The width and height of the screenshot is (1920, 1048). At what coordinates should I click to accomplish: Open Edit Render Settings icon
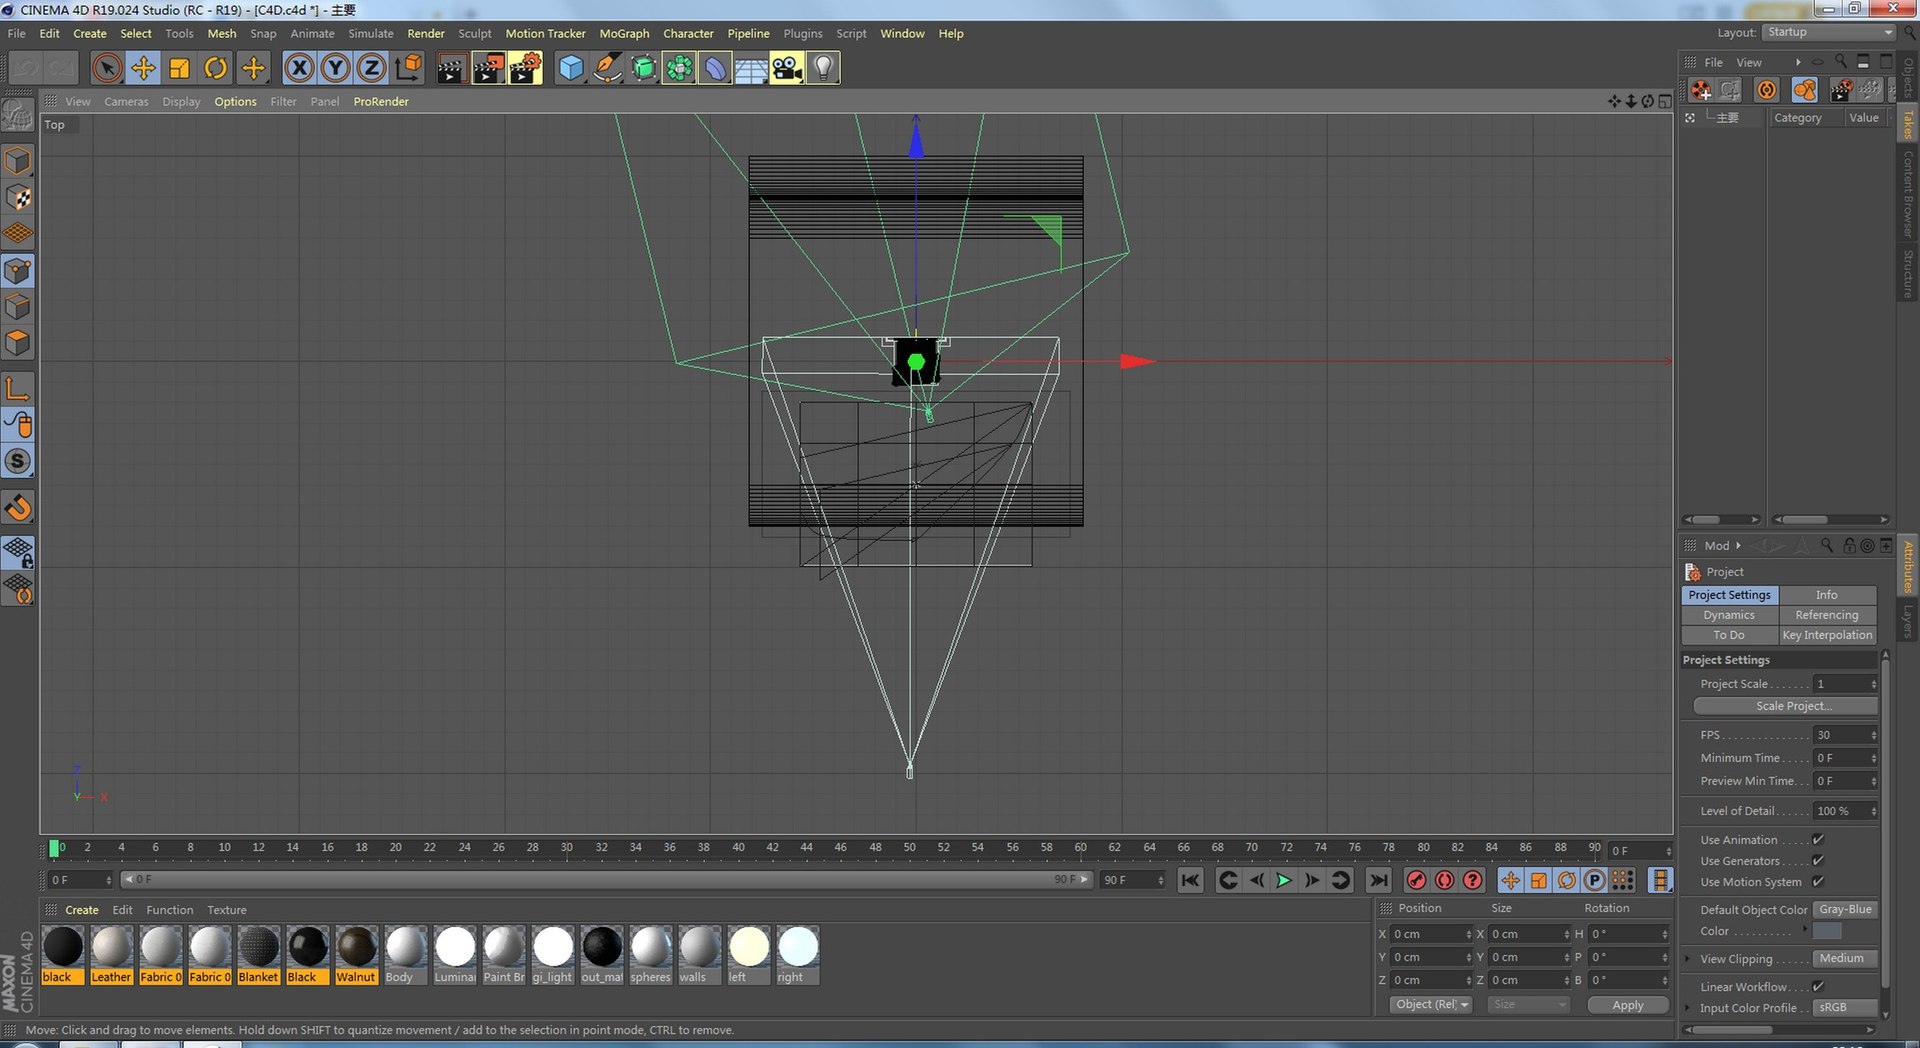click(x=525, y=68)
